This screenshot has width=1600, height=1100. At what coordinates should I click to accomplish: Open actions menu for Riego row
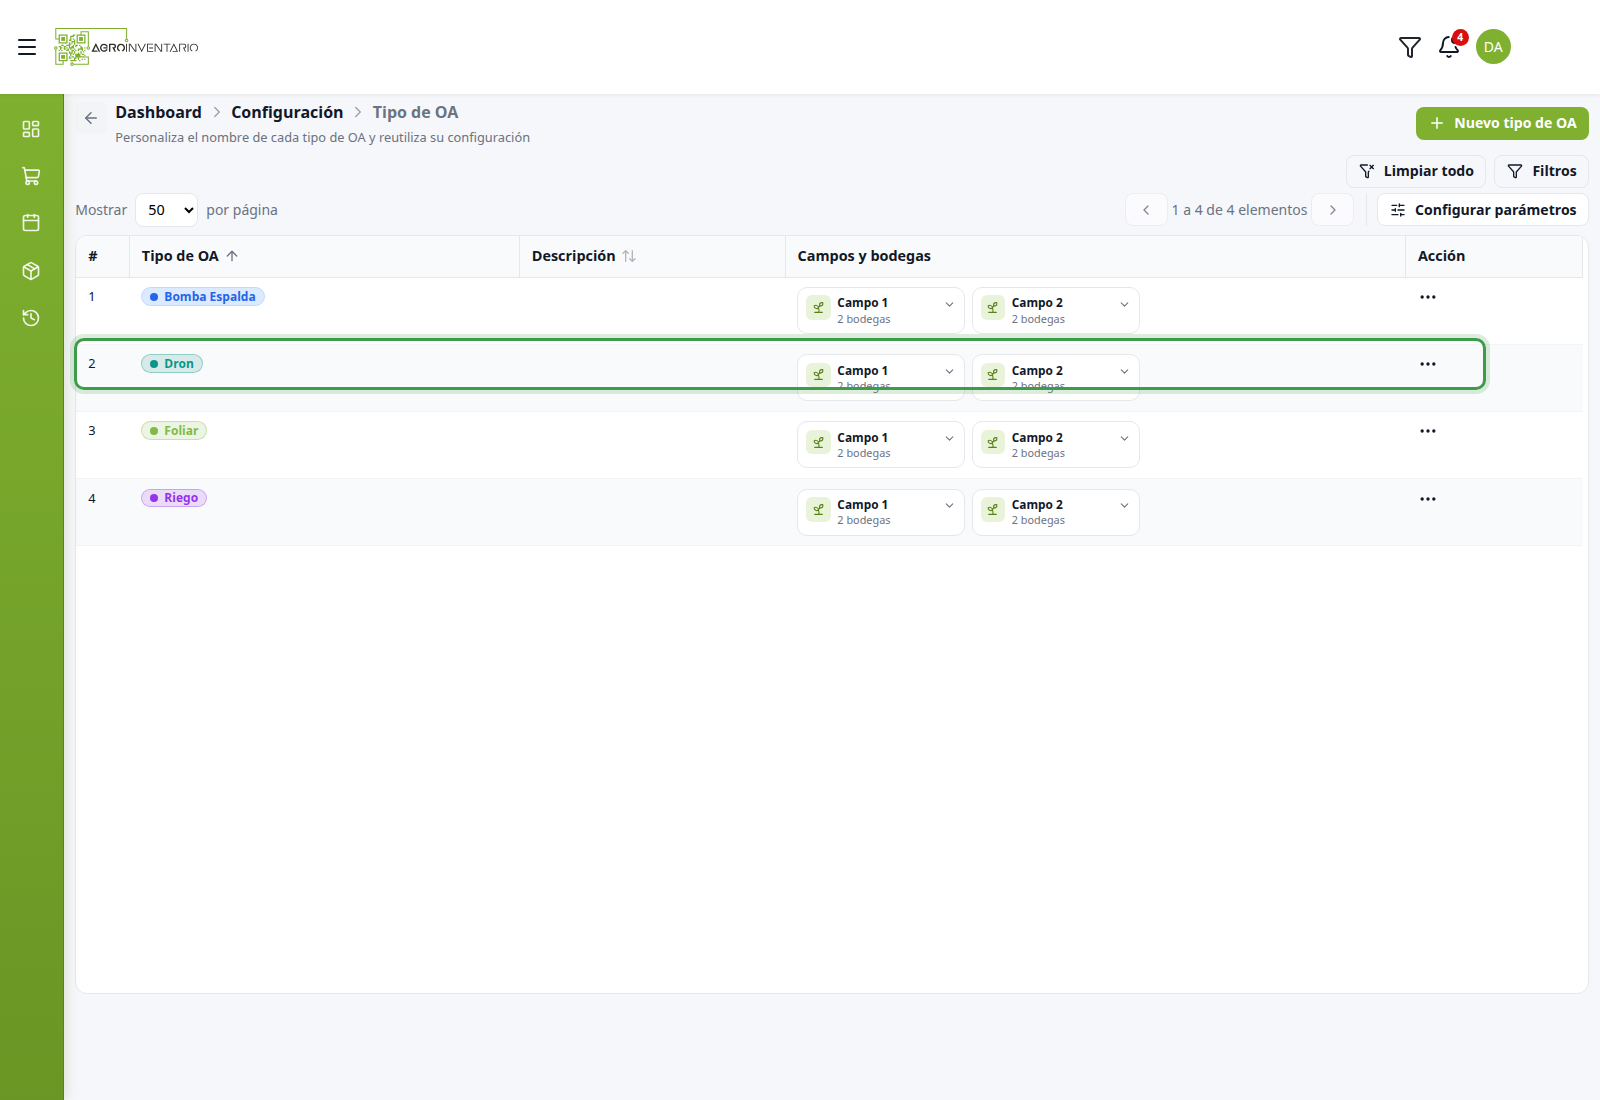(x=1428, y=499)
